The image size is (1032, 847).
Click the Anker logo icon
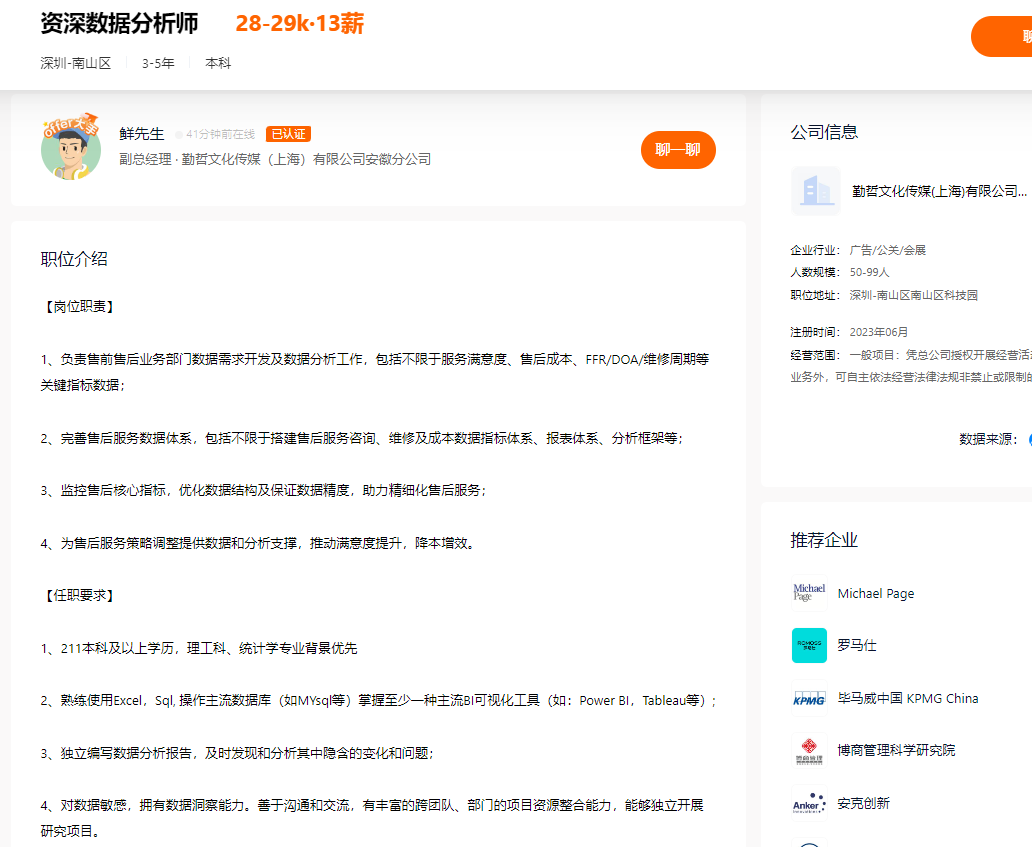coord(809,803)
